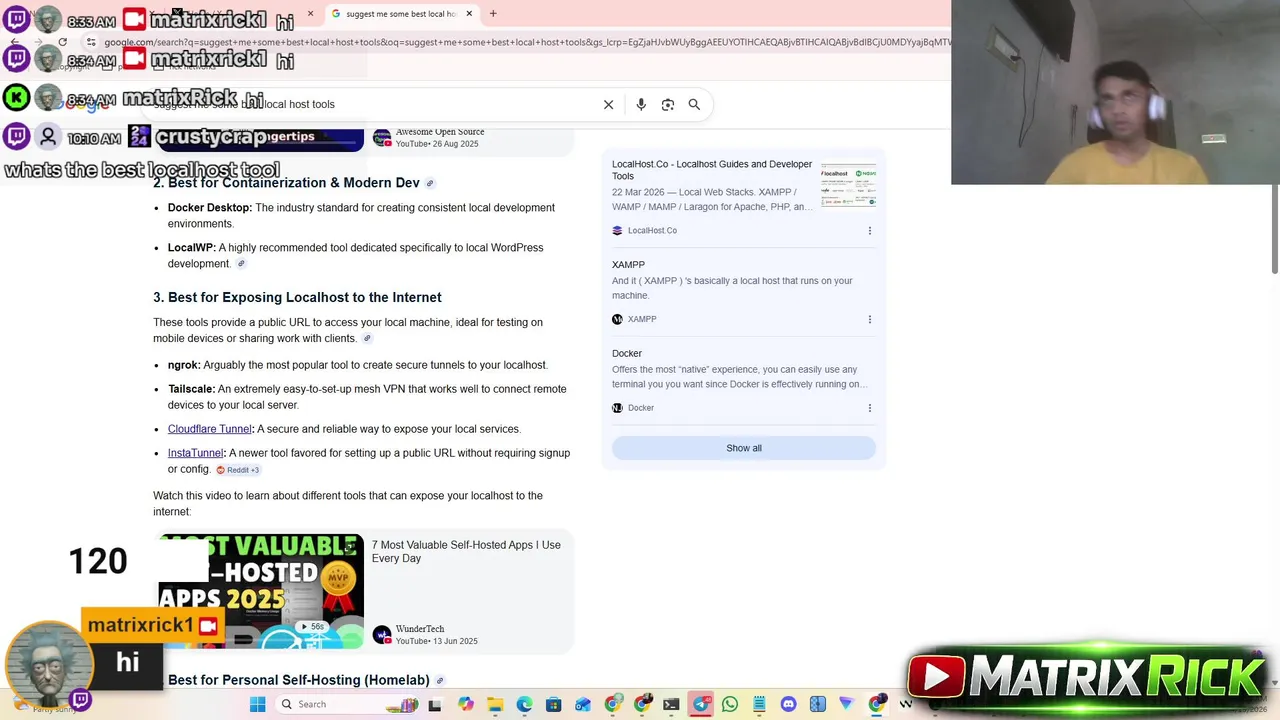The image size is (1280, 720).
Task: Click the Awesome Open Source channel avatar
Action: 381,138
